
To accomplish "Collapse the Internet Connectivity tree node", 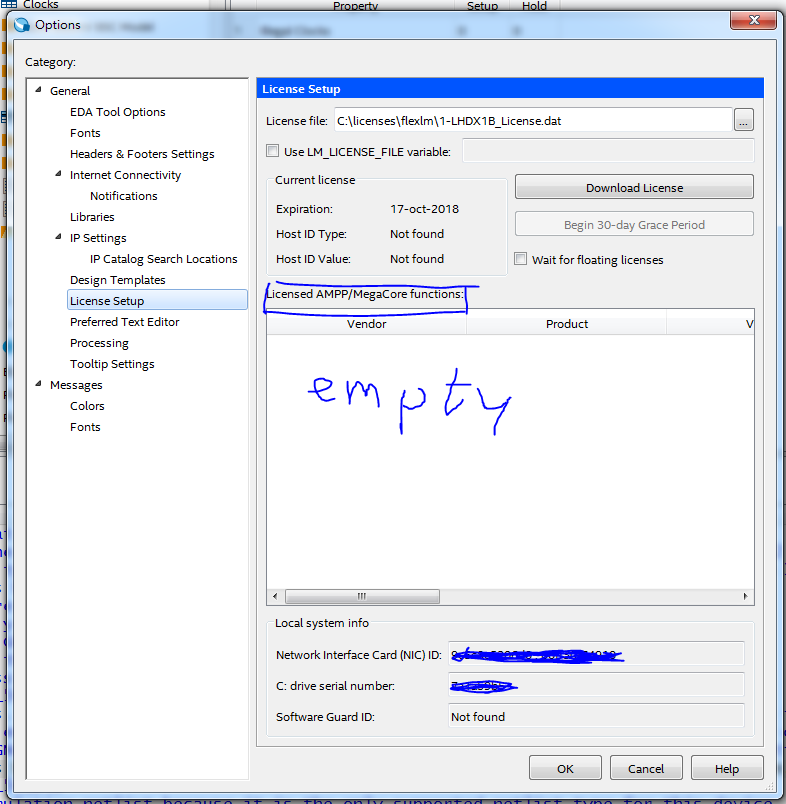I will tap(58, 174).
